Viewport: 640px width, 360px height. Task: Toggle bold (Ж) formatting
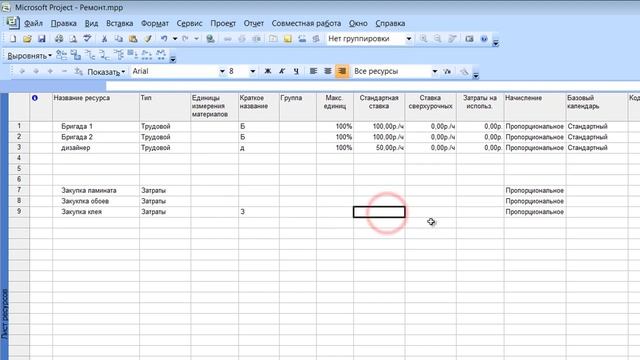(x=268, y=71)
